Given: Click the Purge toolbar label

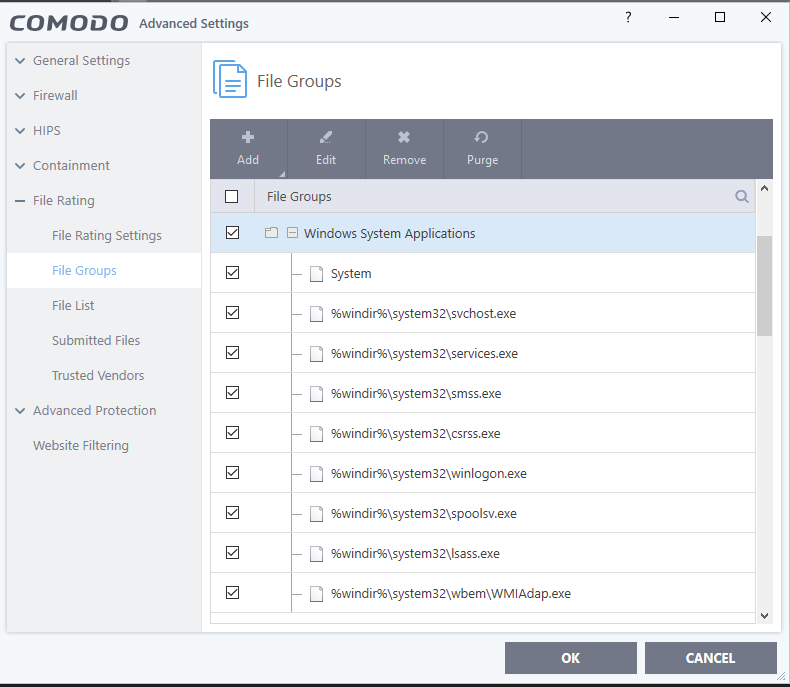Looking at the screenshot, I should click(x=482, y=160).
